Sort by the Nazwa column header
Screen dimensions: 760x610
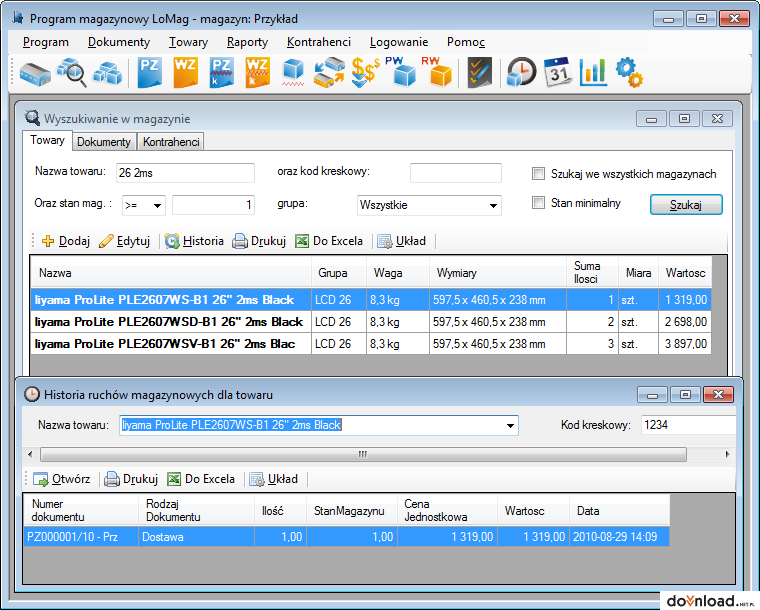coord(171,272)
